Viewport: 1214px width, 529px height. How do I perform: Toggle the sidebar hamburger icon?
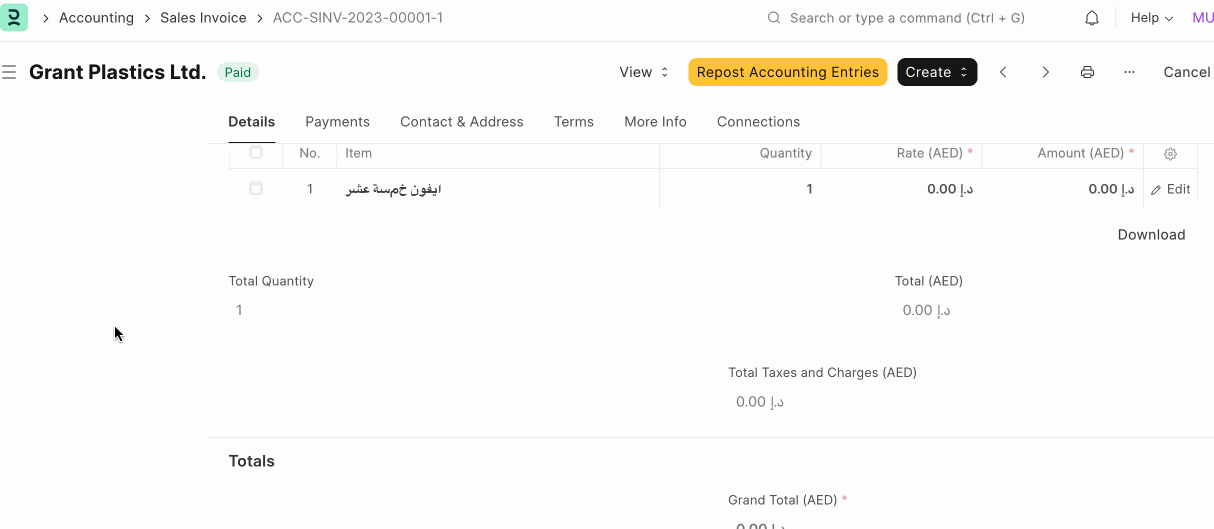9,72
